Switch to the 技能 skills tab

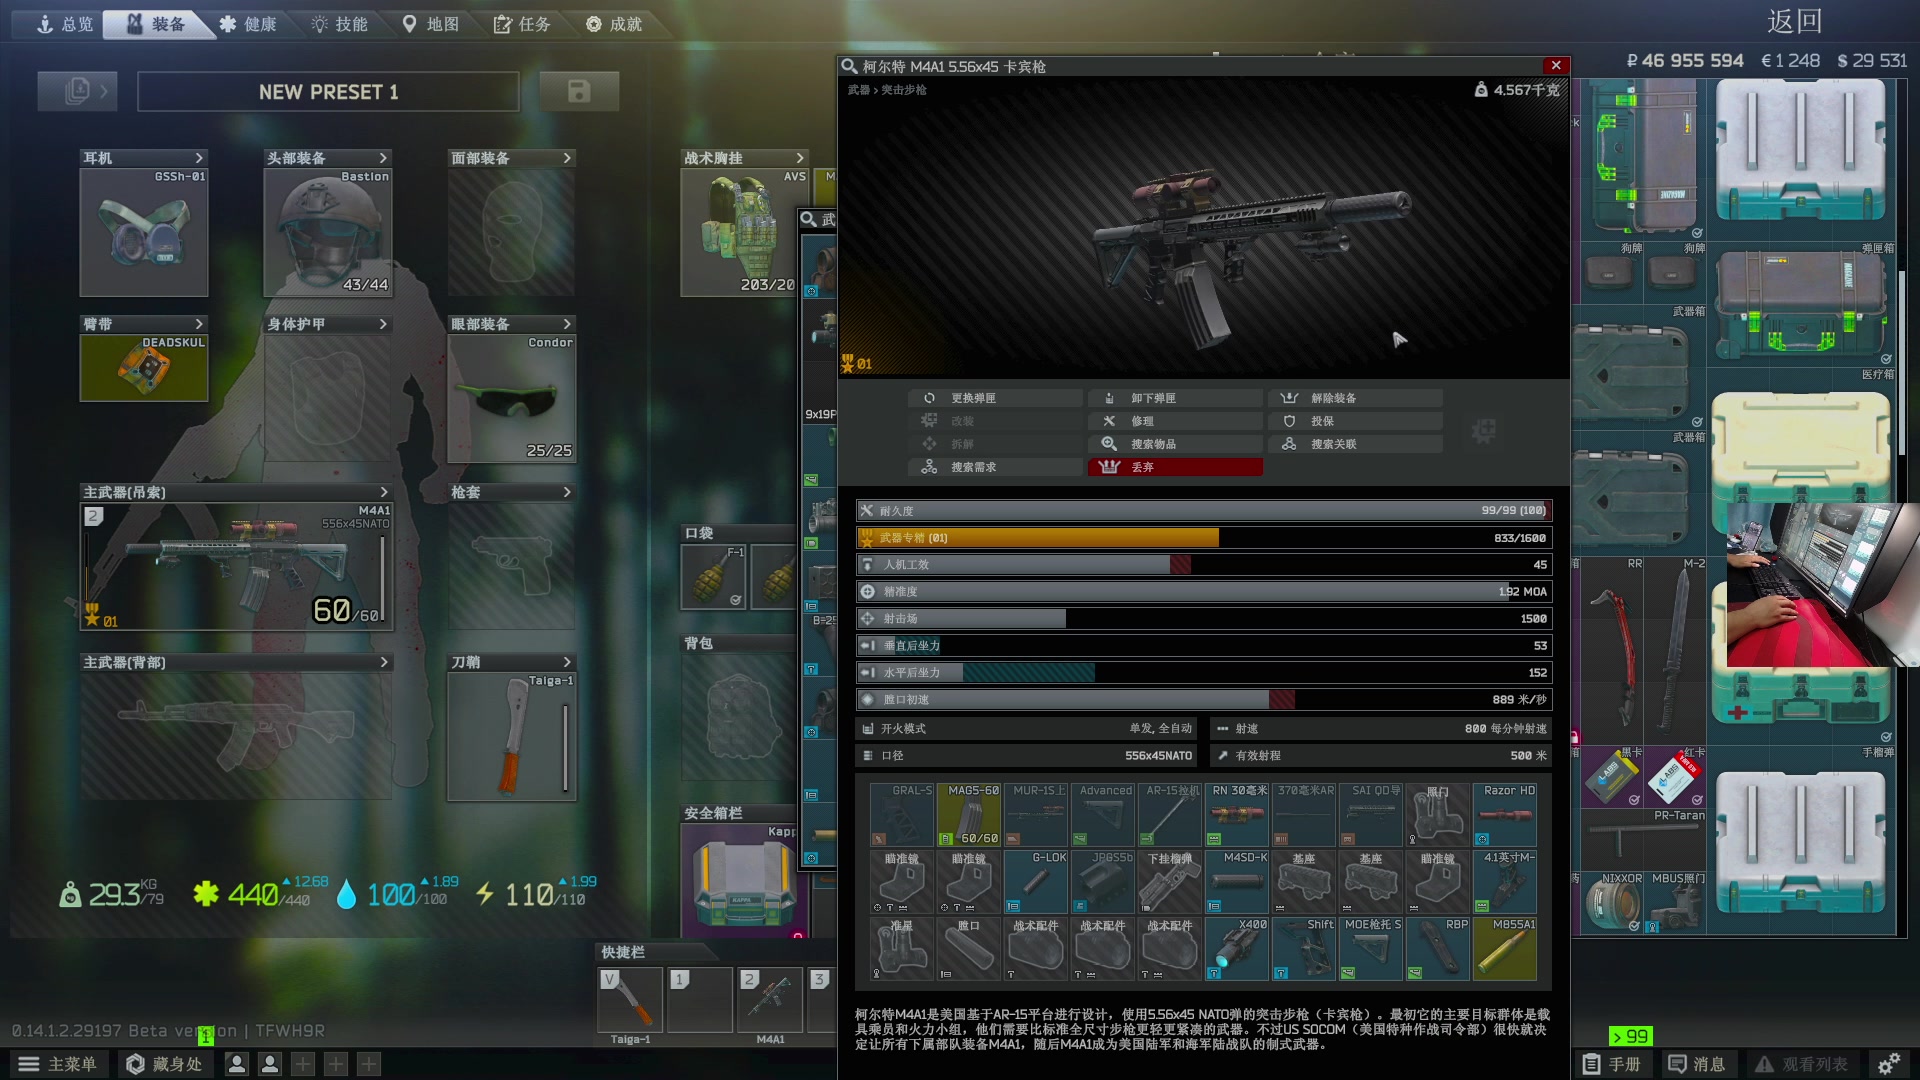(x=340, y=24)
